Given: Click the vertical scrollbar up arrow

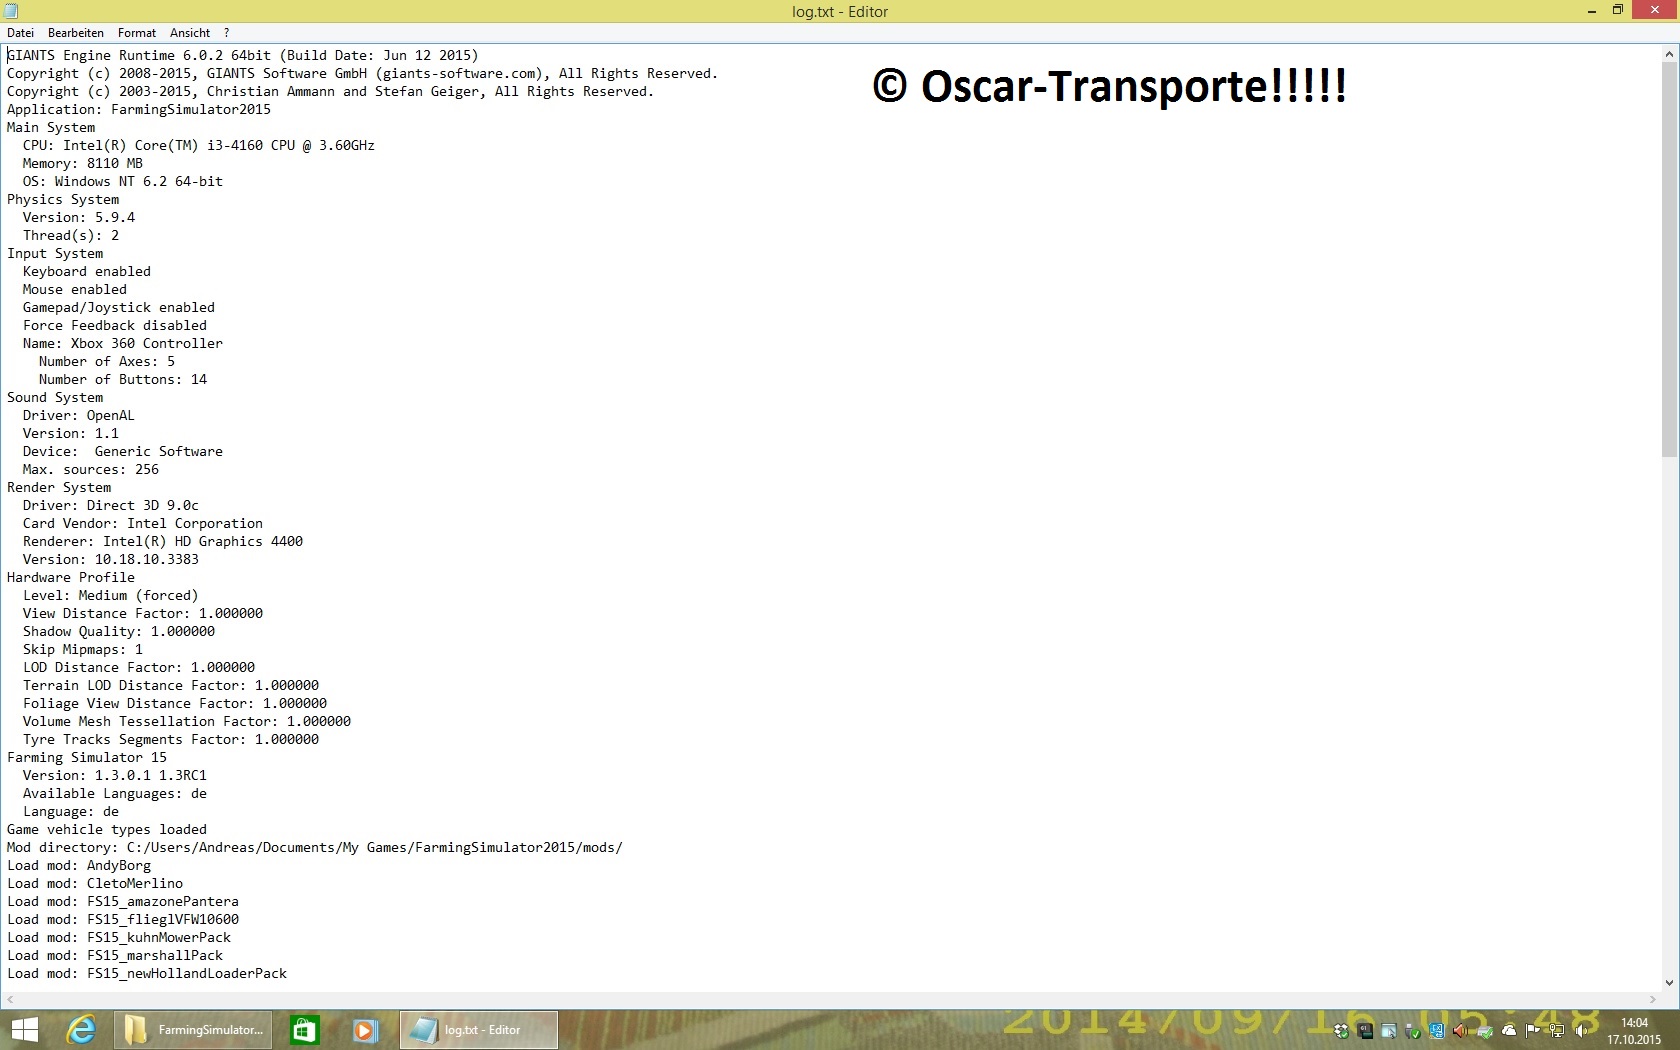Looking at the screenshot, I should tap(1669, 53).
